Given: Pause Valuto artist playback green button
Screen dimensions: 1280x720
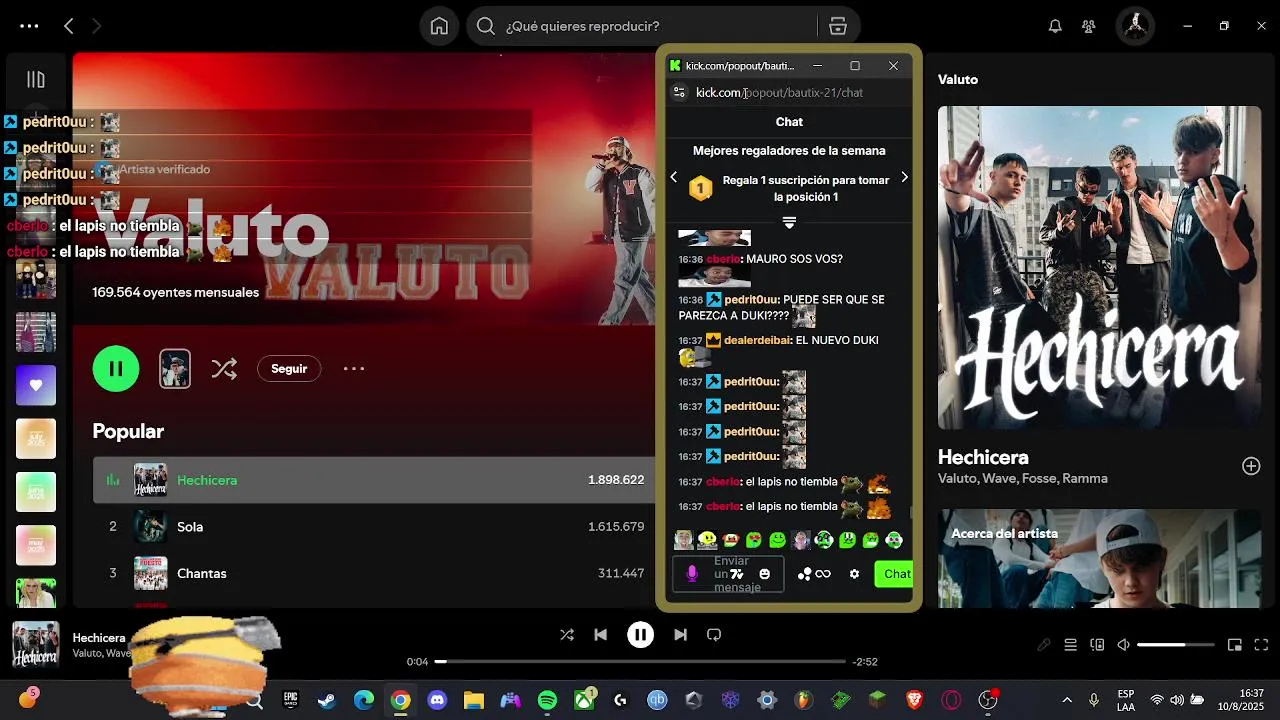Looking at the screenshot, I should (x=116, y=369).
